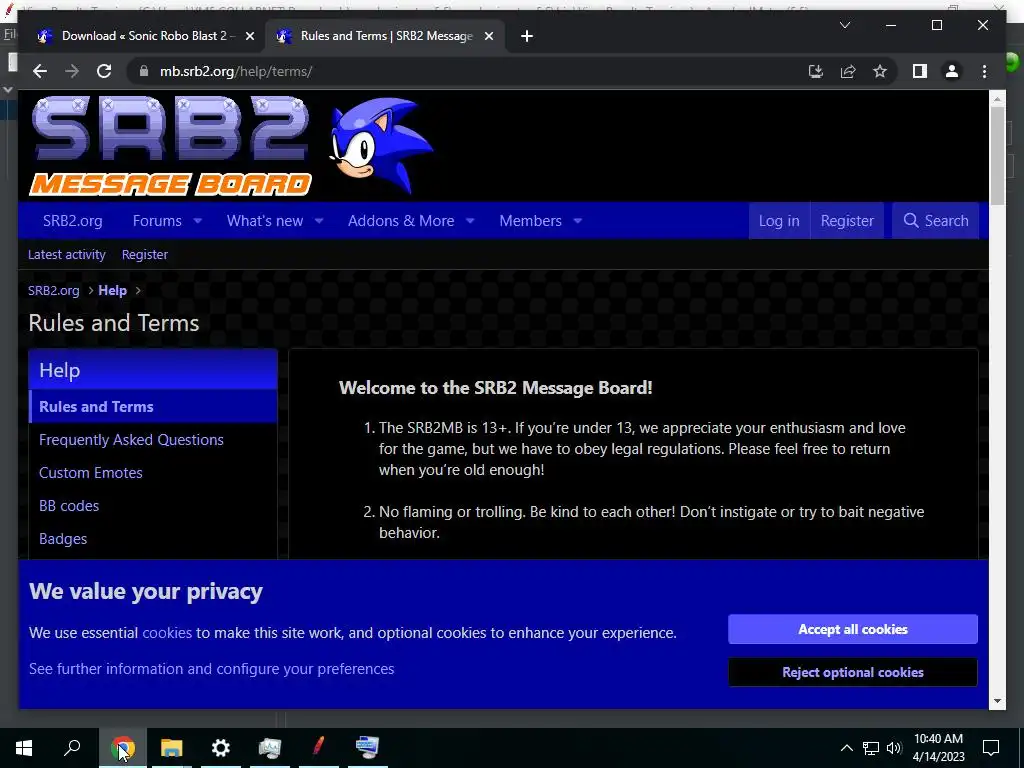
Task: Select the Rules and Terms browser tab
Action: tap(385, 36)
